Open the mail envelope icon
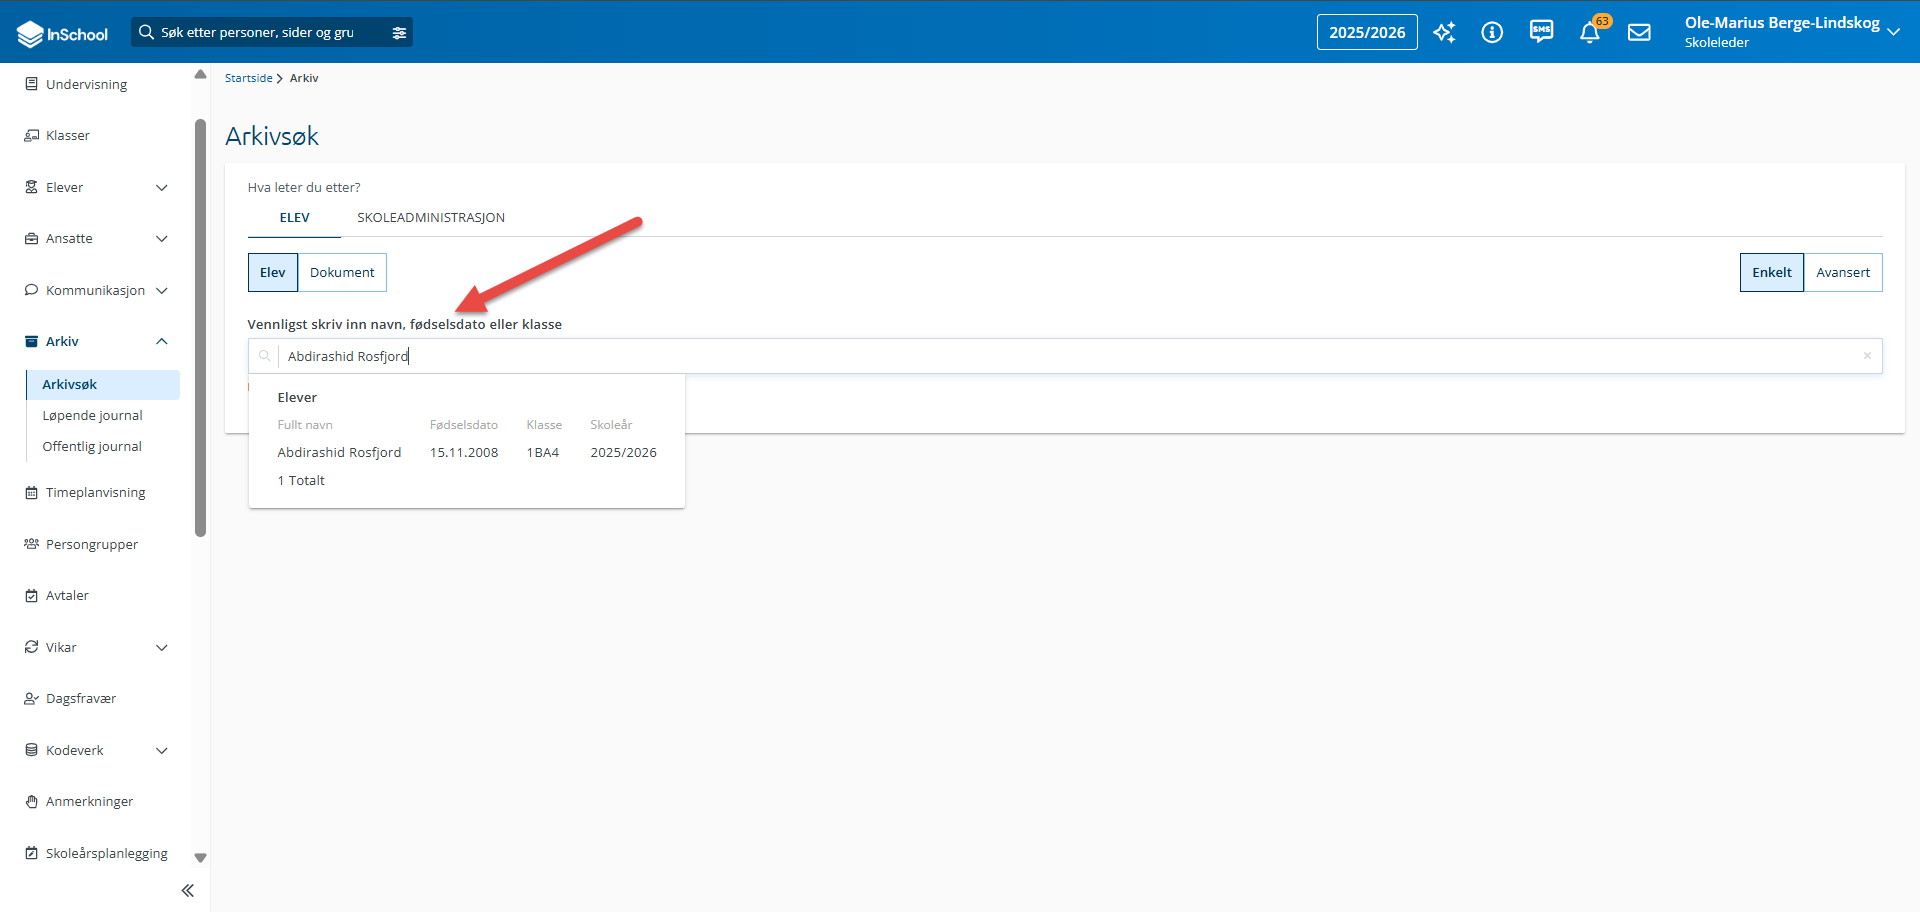The image size is (1920, 912). [1639, 32]
